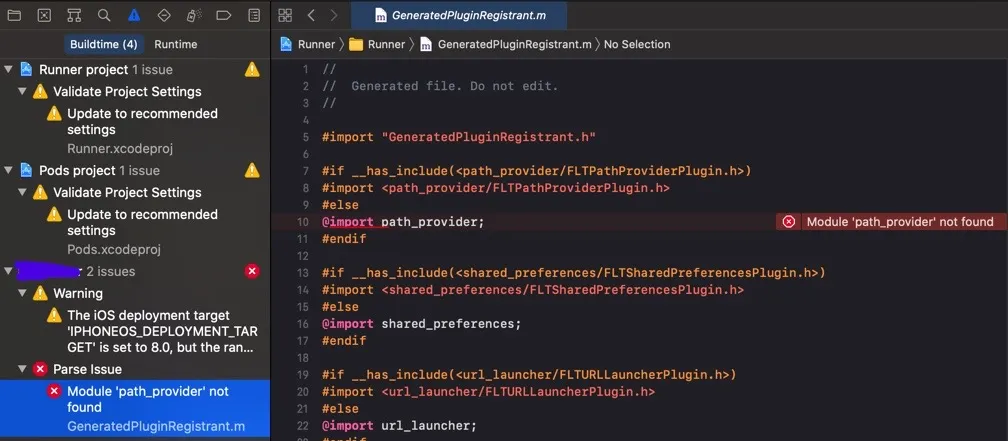Collapse the Runner project issue group
The height and width of the screenshot is (441, 1008).
pos(8,69)
